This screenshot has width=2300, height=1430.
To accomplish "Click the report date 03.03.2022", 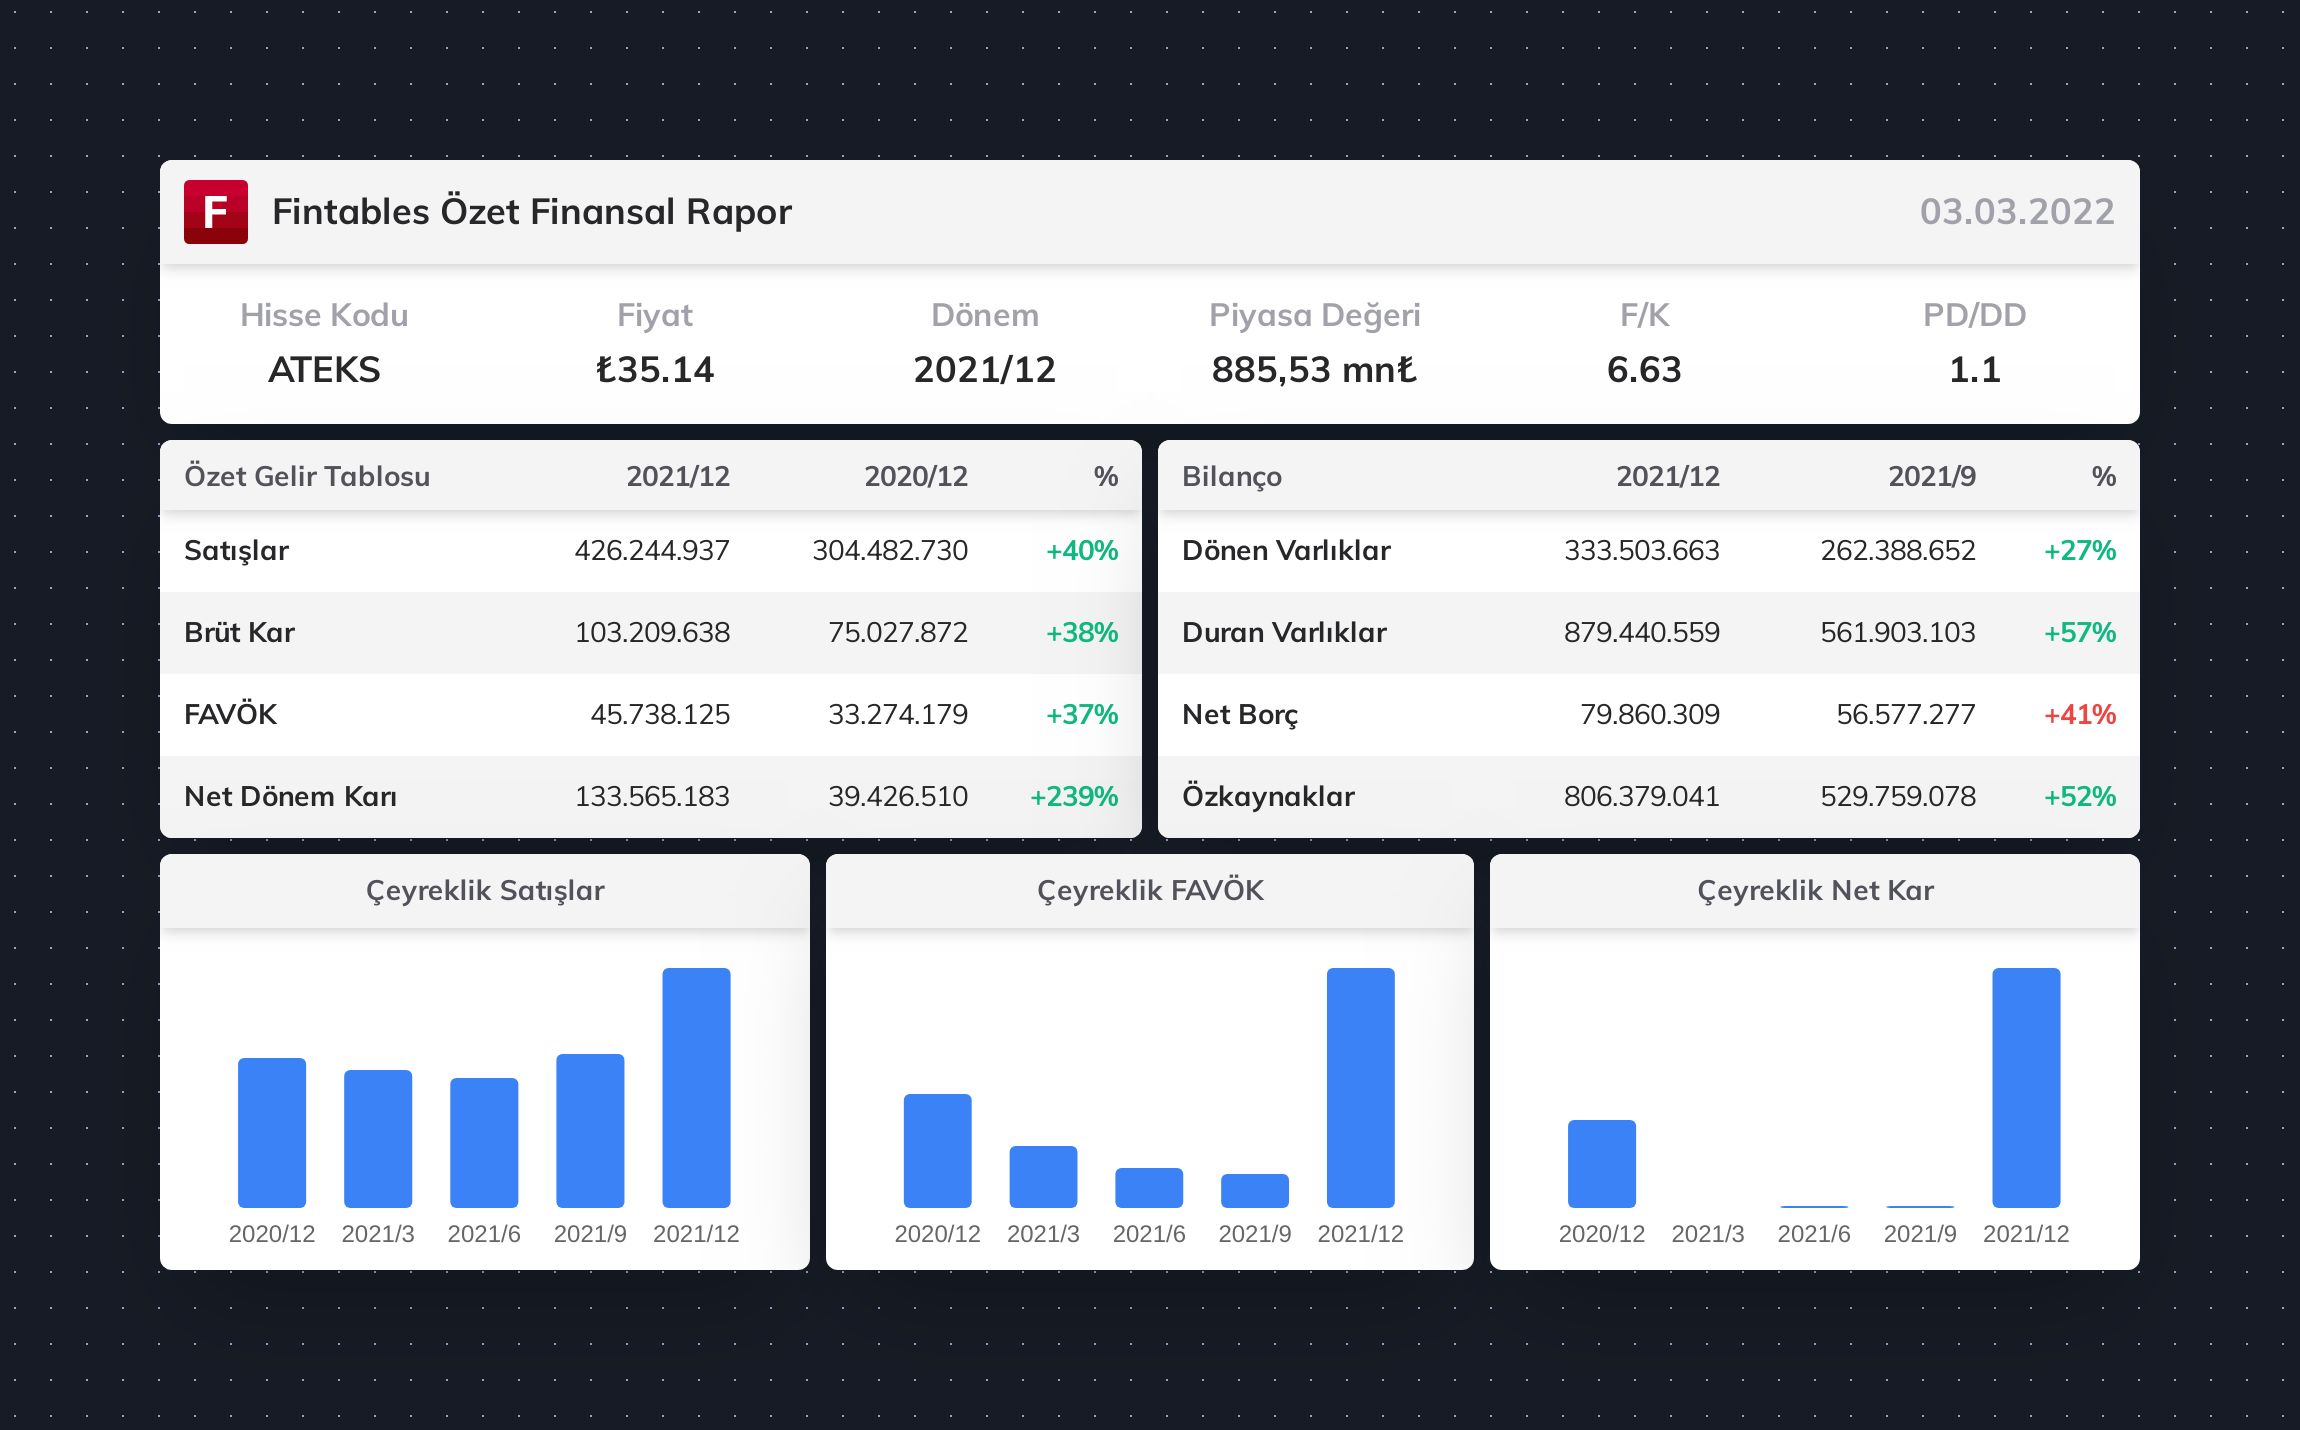I will tap(2016, 212).
